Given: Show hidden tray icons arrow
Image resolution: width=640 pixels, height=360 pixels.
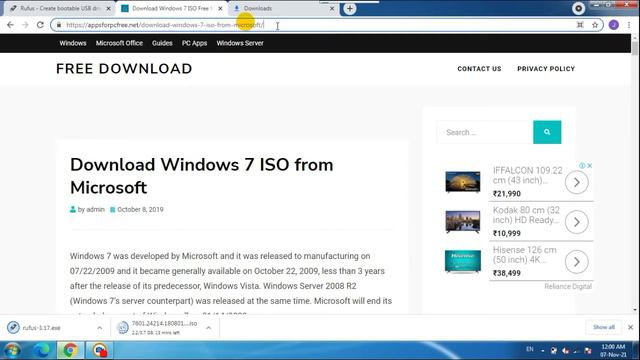Looking at the screenshot, I should [x=542, y=351].
